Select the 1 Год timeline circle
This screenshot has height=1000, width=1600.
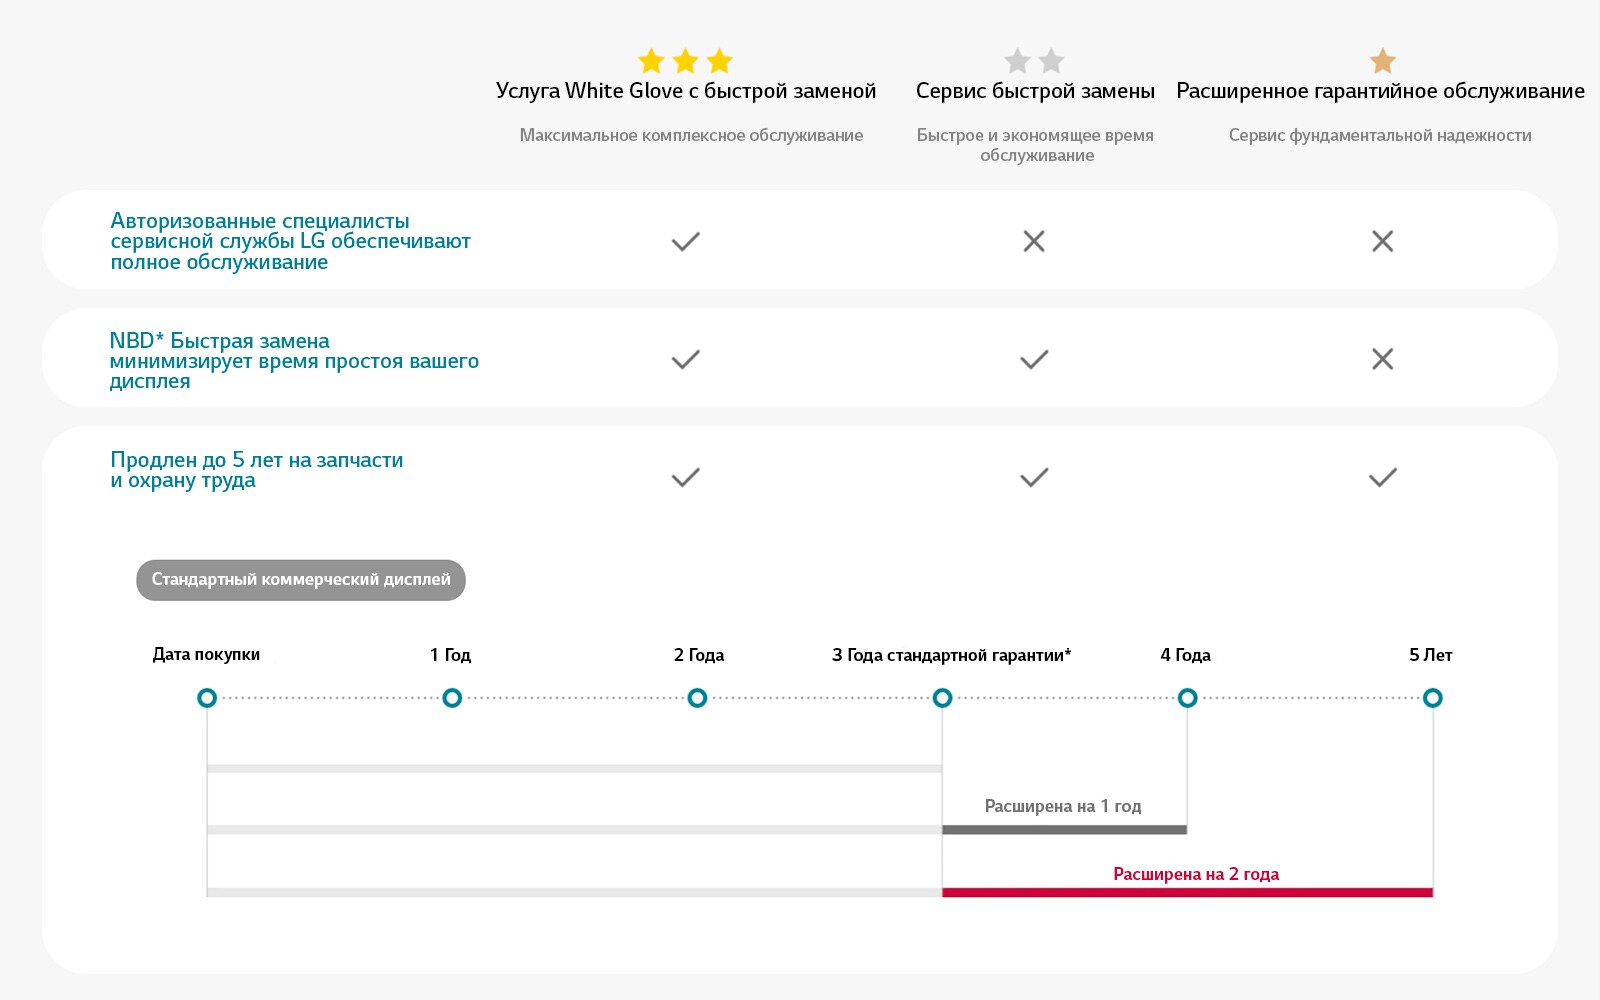452,698
